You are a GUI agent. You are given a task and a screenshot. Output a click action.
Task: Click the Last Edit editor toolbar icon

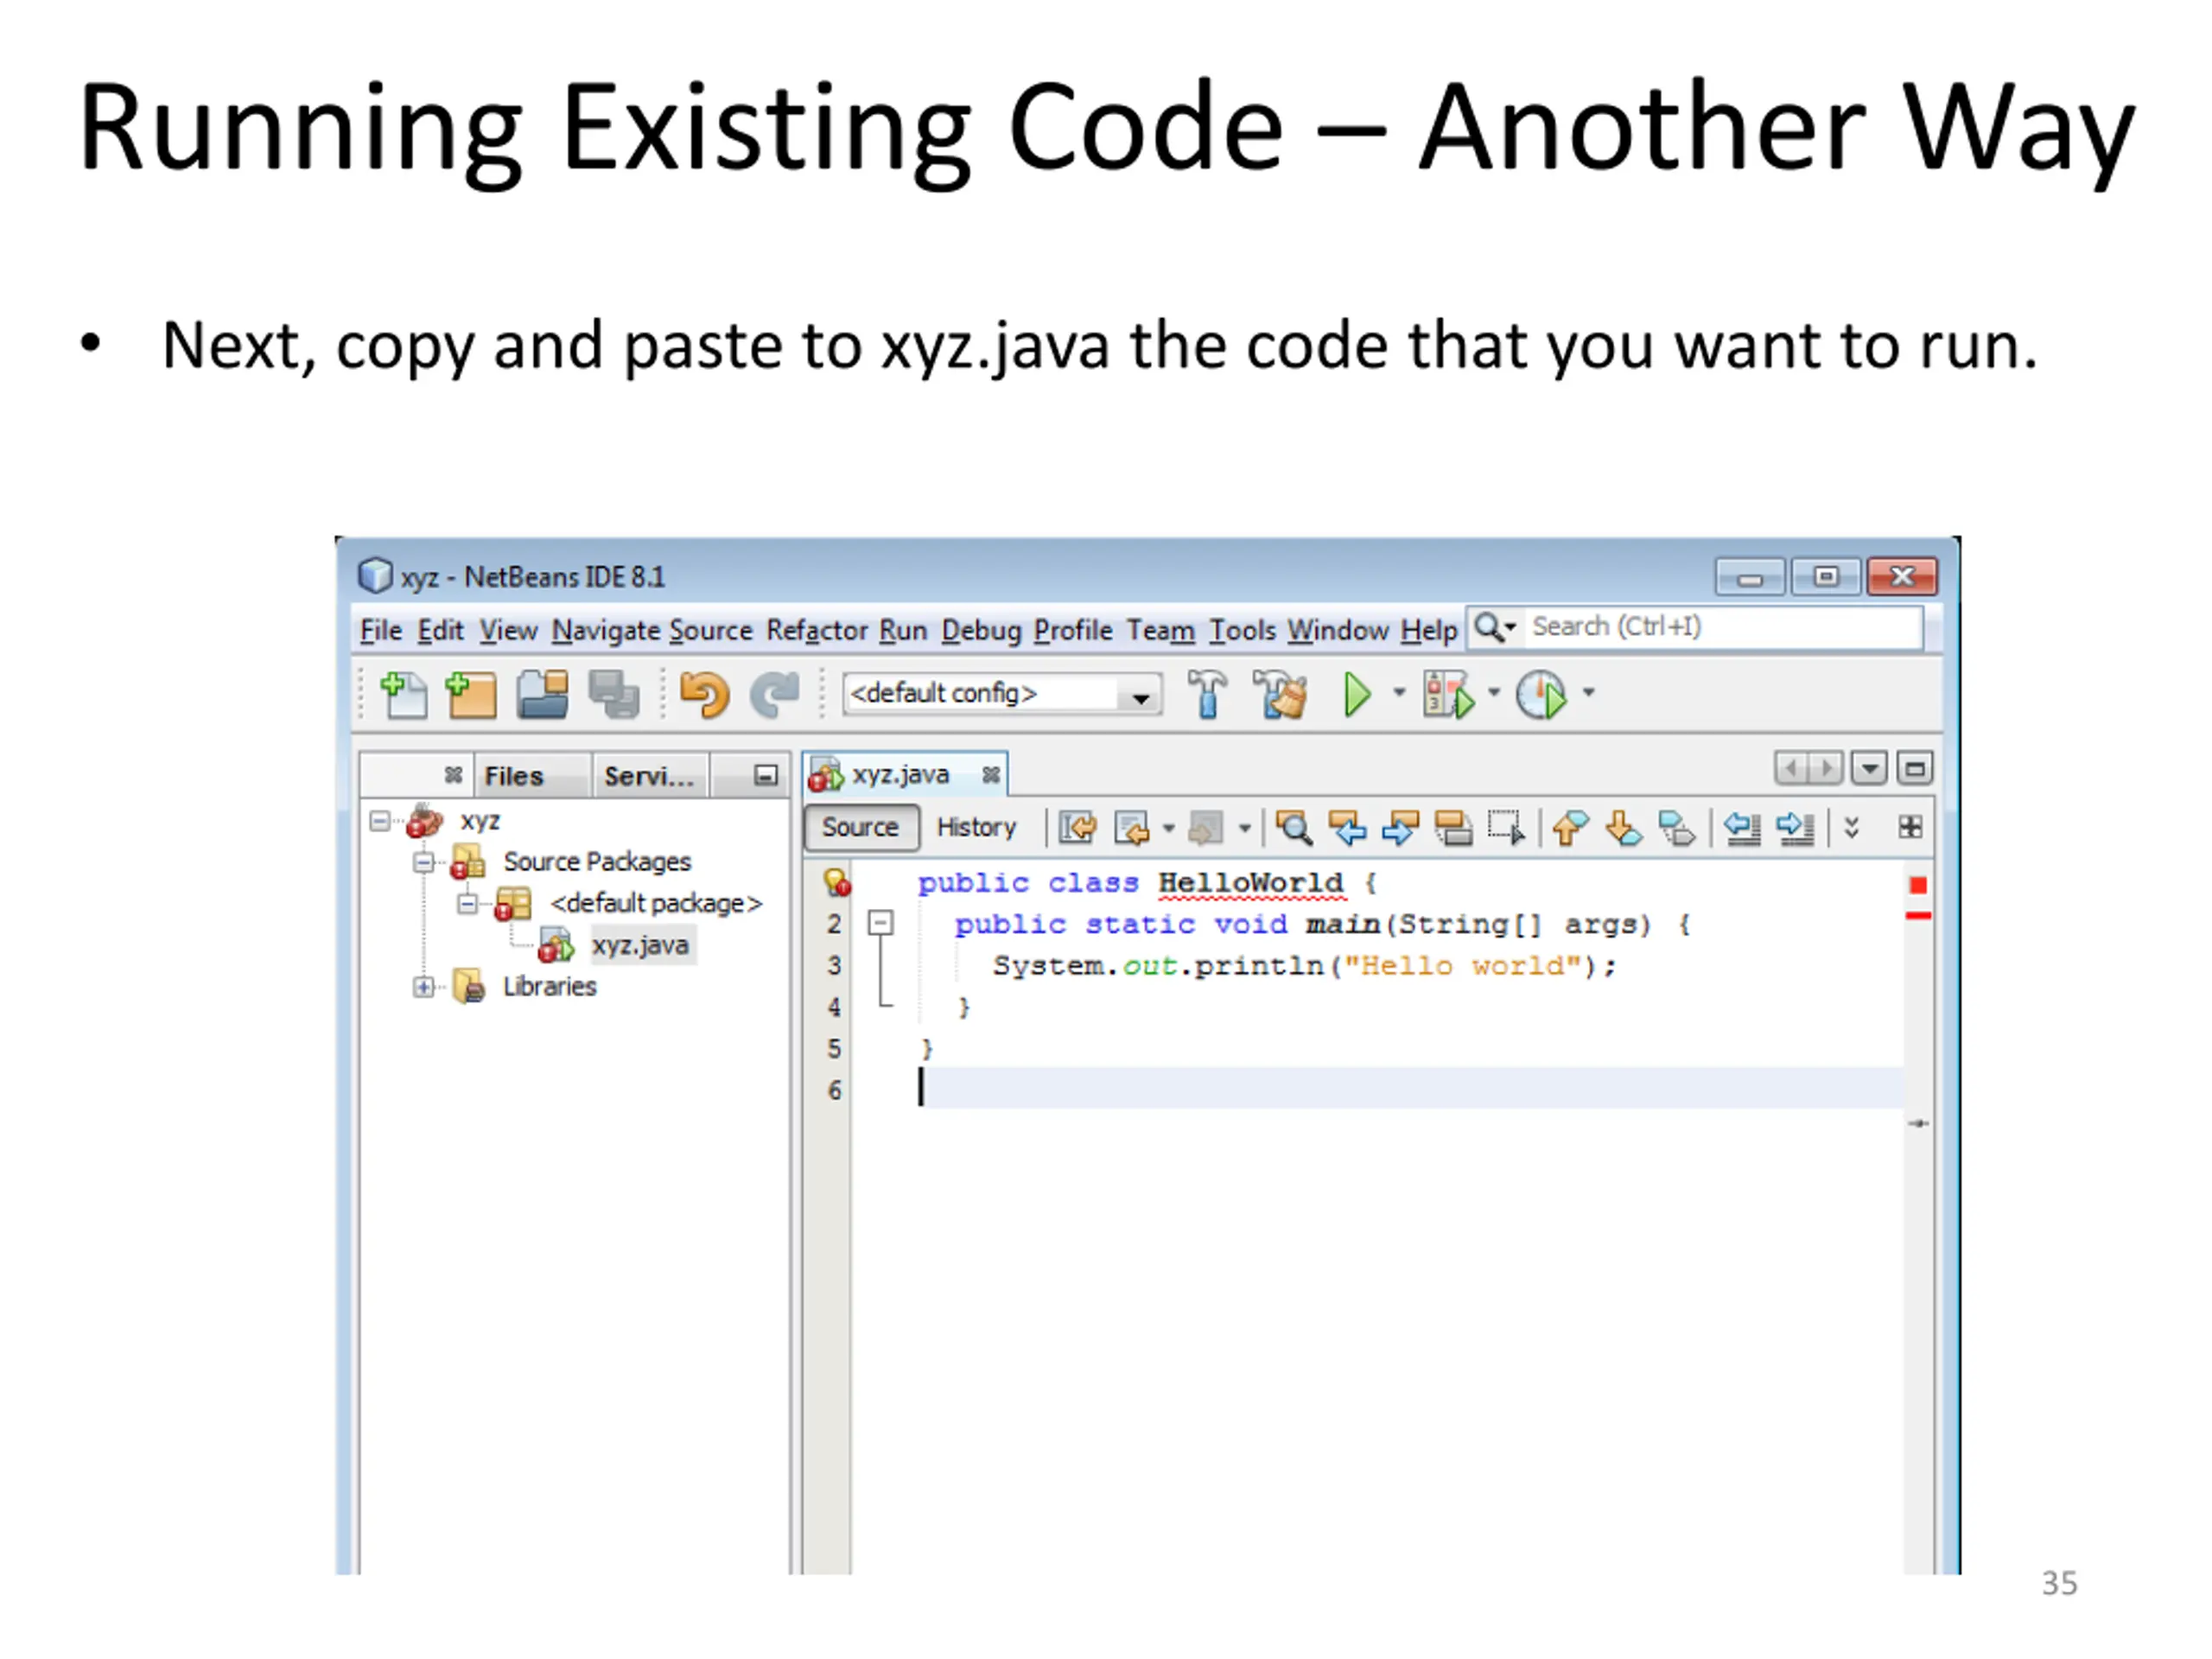[1078, 828]
